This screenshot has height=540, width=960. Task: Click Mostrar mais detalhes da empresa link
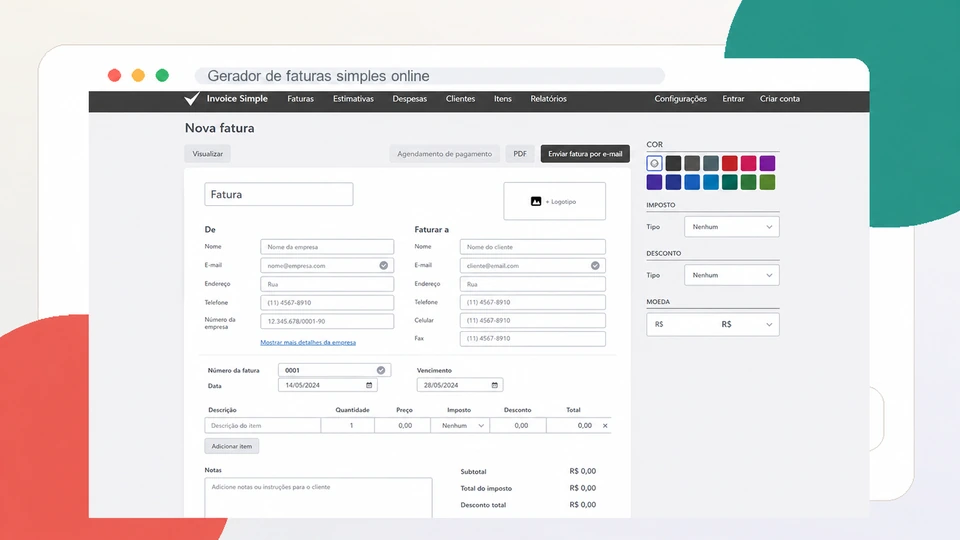click(x=308, y=342)
